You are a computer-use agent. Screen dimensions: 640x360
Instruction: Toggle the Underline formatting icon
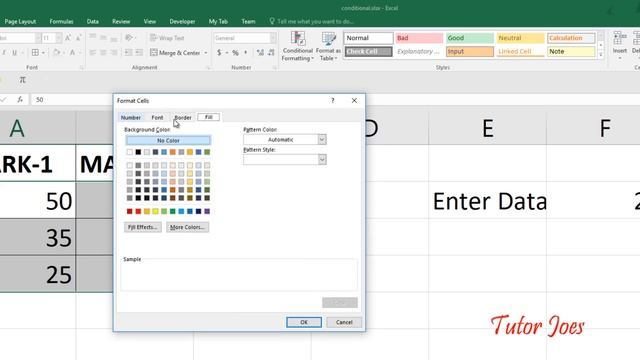point(15,53)
